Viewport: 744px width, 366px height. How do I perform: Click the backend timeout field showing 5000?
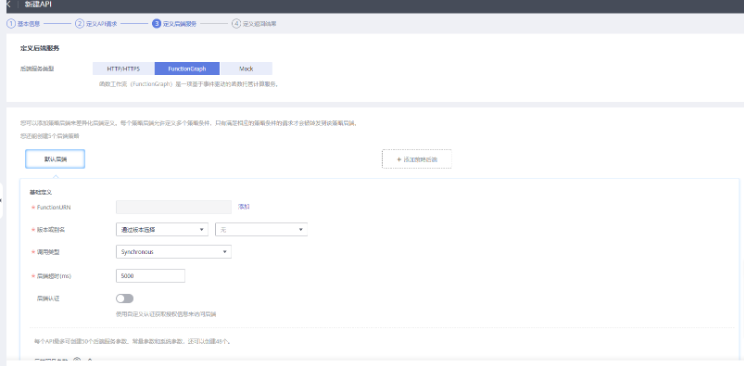[x=150, y=276]
